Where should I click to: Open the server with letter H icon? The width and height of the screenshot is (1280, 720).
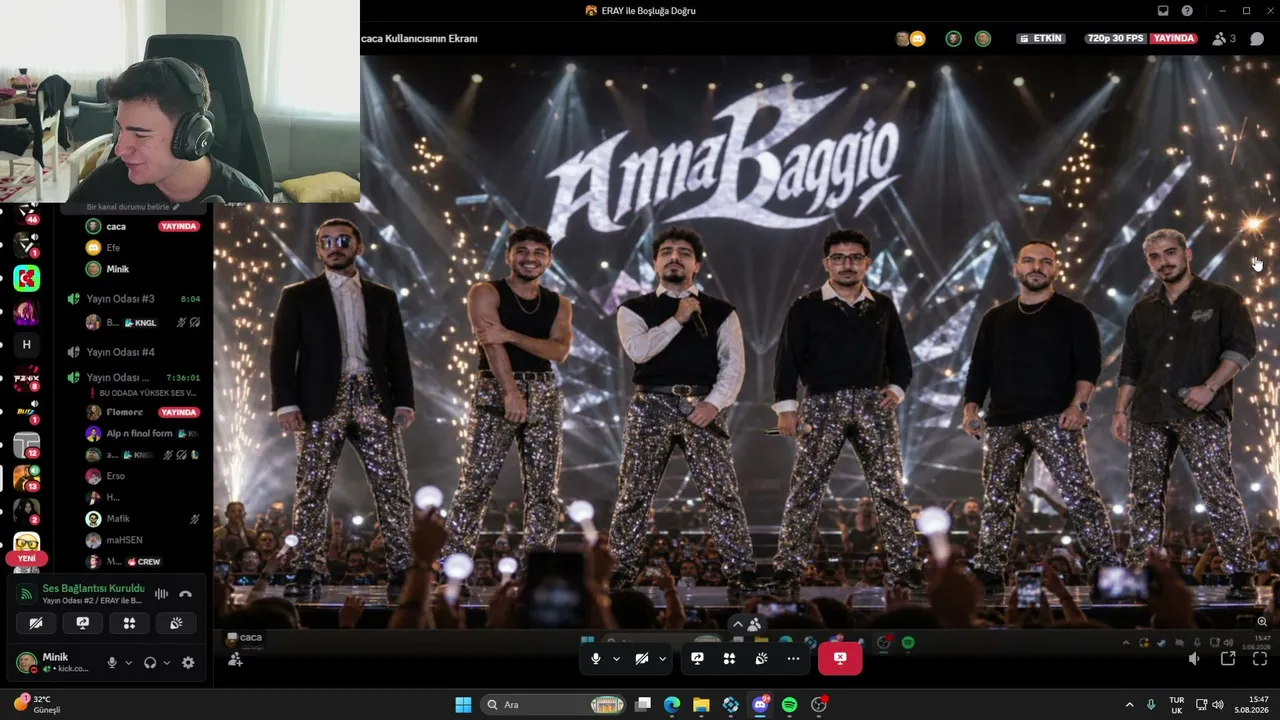(27, 344)
